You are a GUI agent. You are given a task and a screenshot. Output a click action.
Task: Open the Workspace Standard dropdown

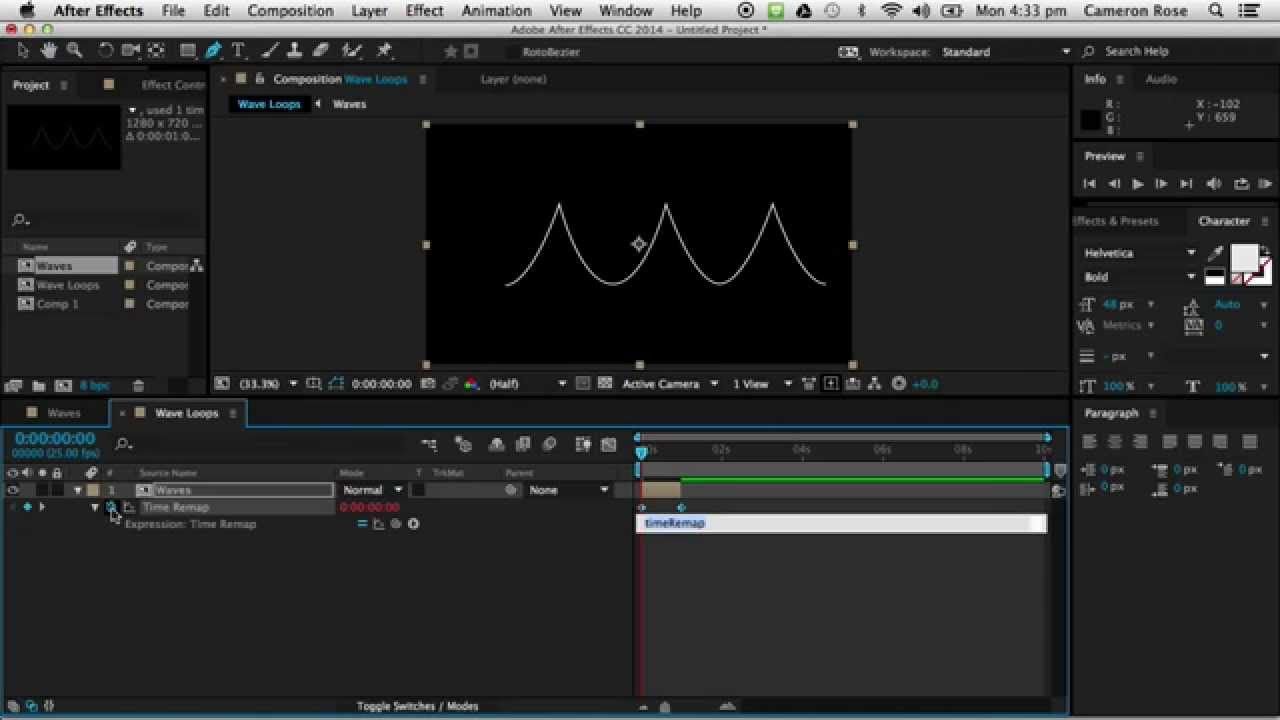click(1005, 52)
